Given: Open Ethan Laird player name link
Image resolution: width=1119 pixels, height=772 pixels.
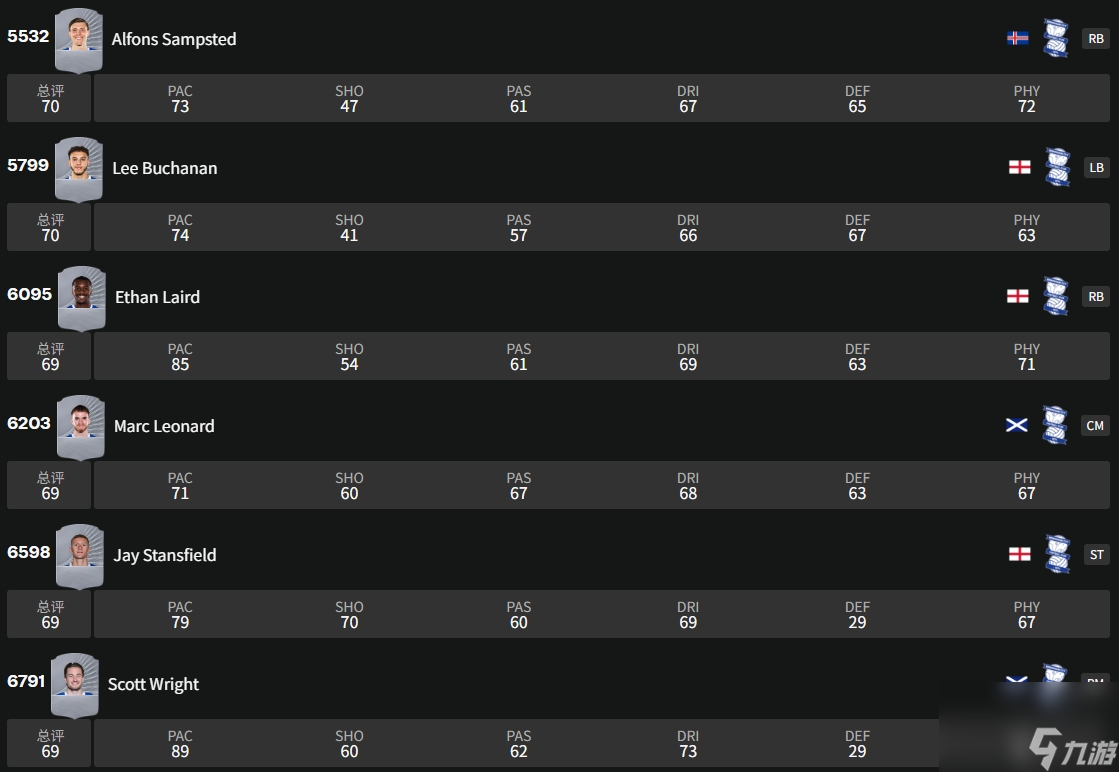Looking at the screenshot, I should click(157, 297).
